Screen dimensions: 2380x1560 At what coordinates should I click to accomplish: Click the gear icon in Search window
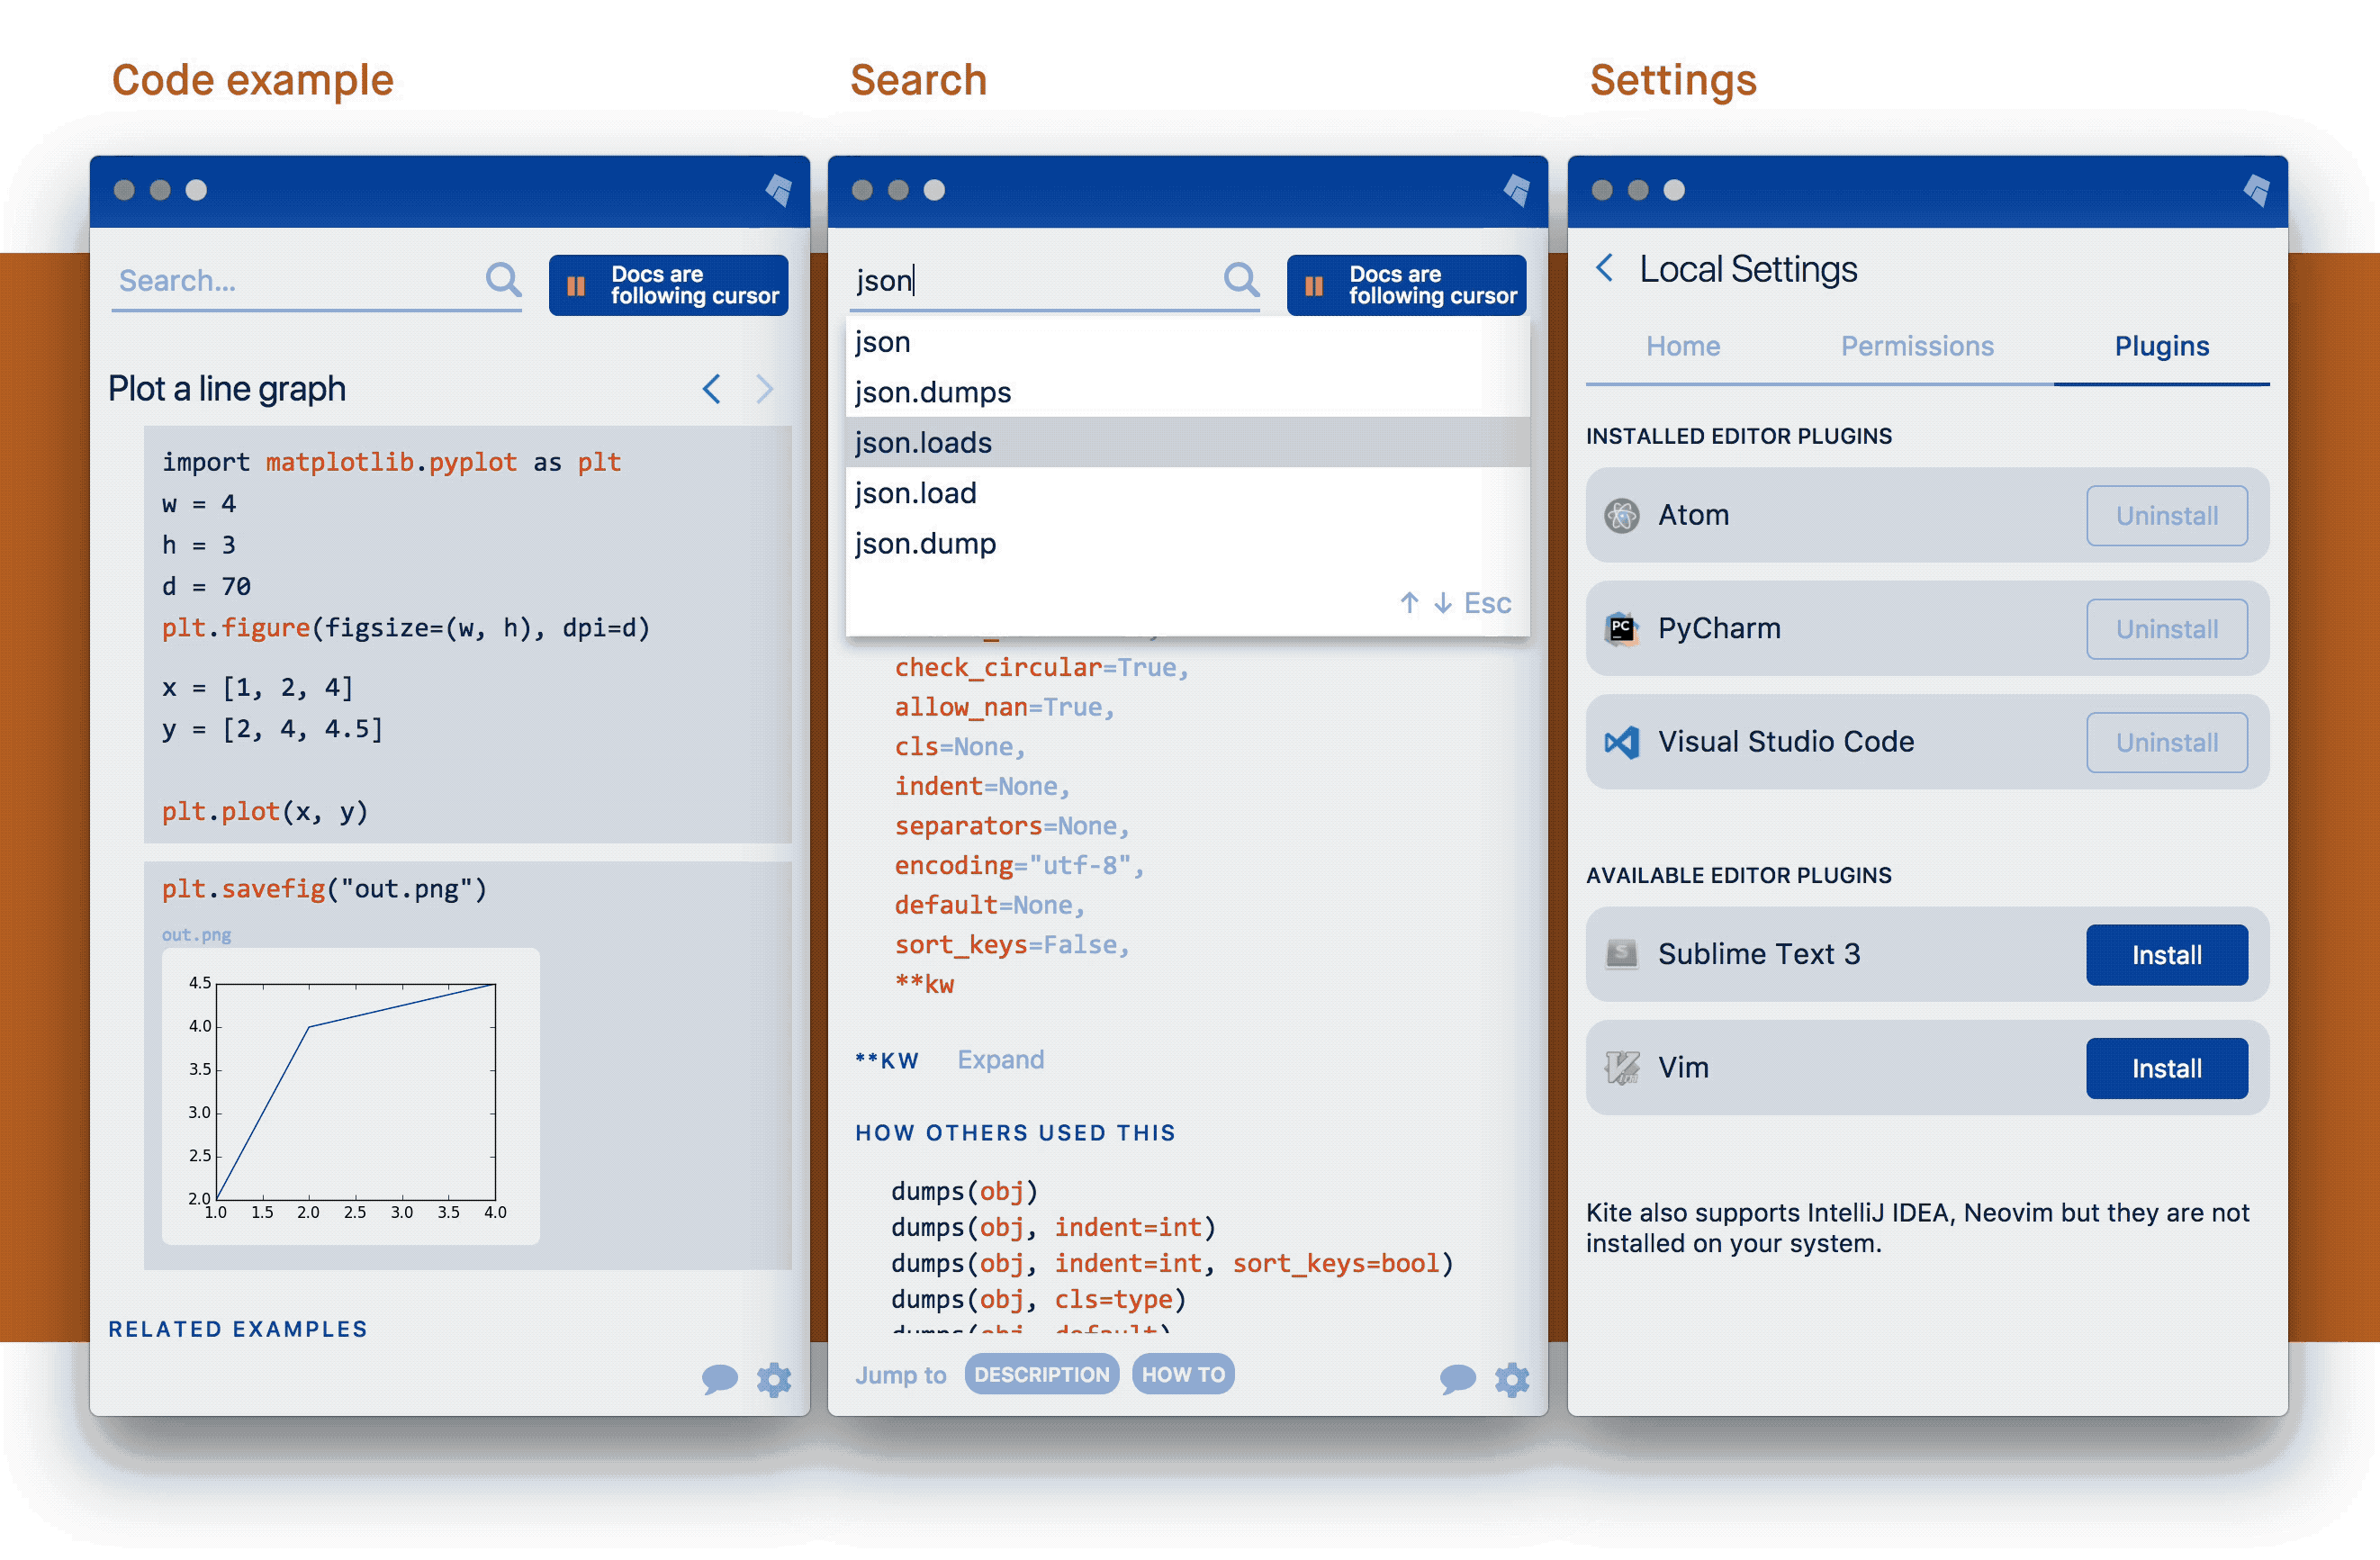point(1511,1379)
